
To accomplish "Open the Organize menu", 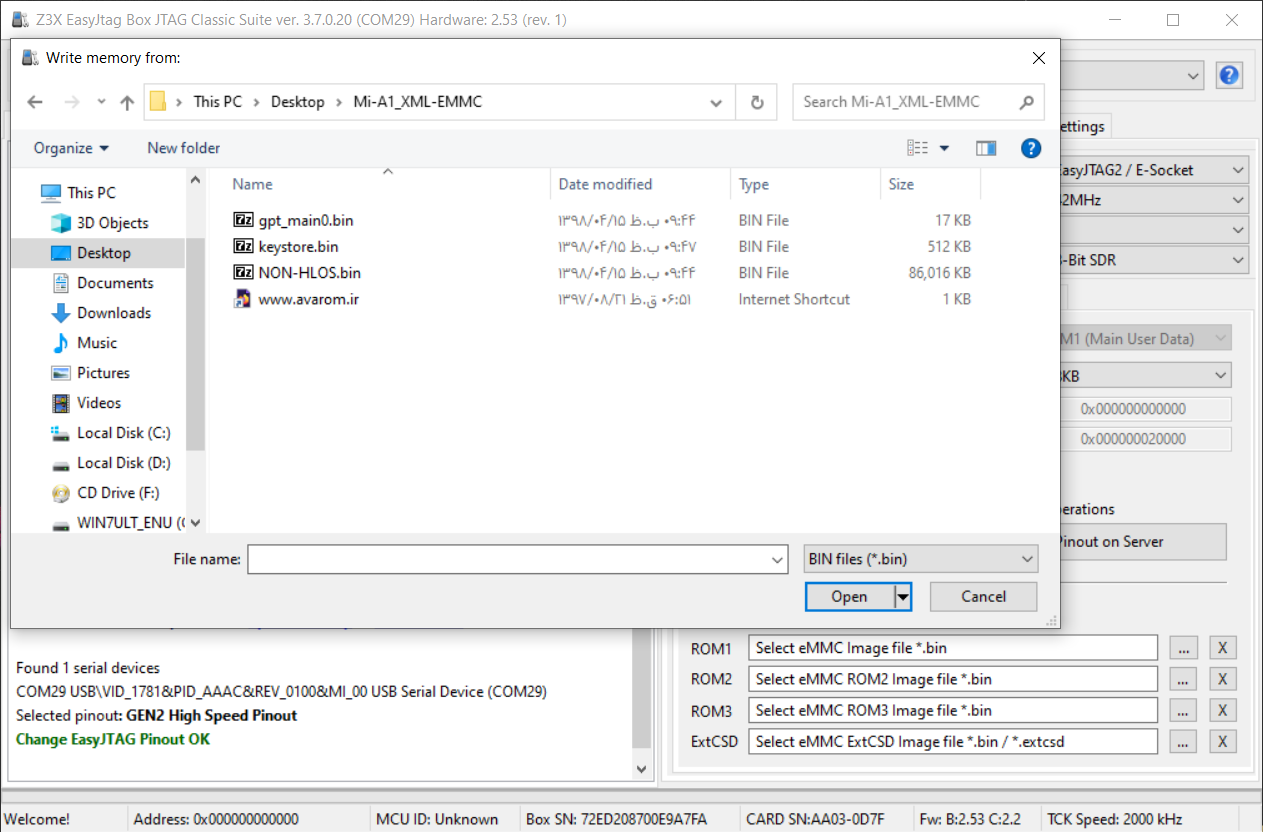I will tap(70, 148).
